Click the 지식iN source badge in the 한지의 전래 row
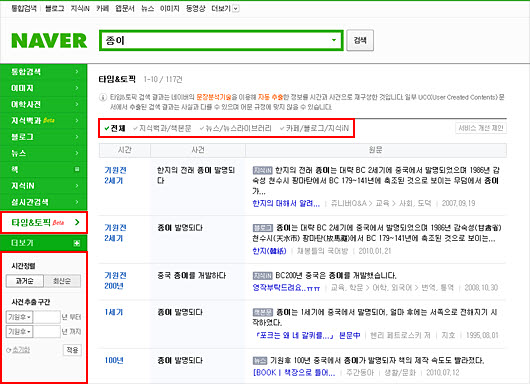This screenshot has width=530, height=384. click(x=263, y=170)
